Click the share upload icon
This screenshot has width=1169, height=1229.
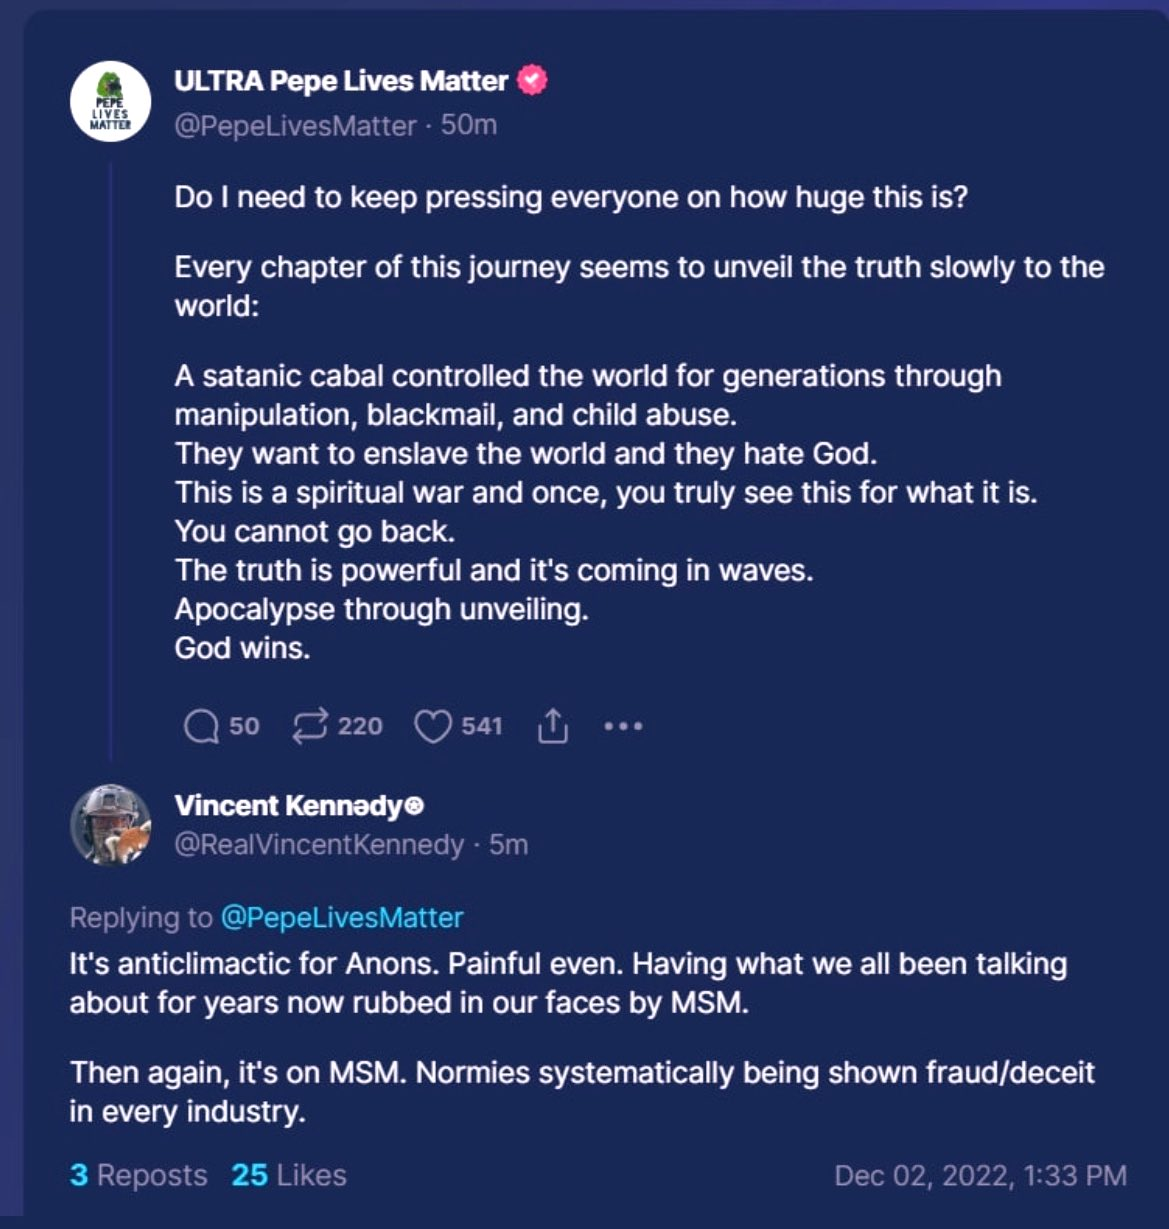coord(553,726)
